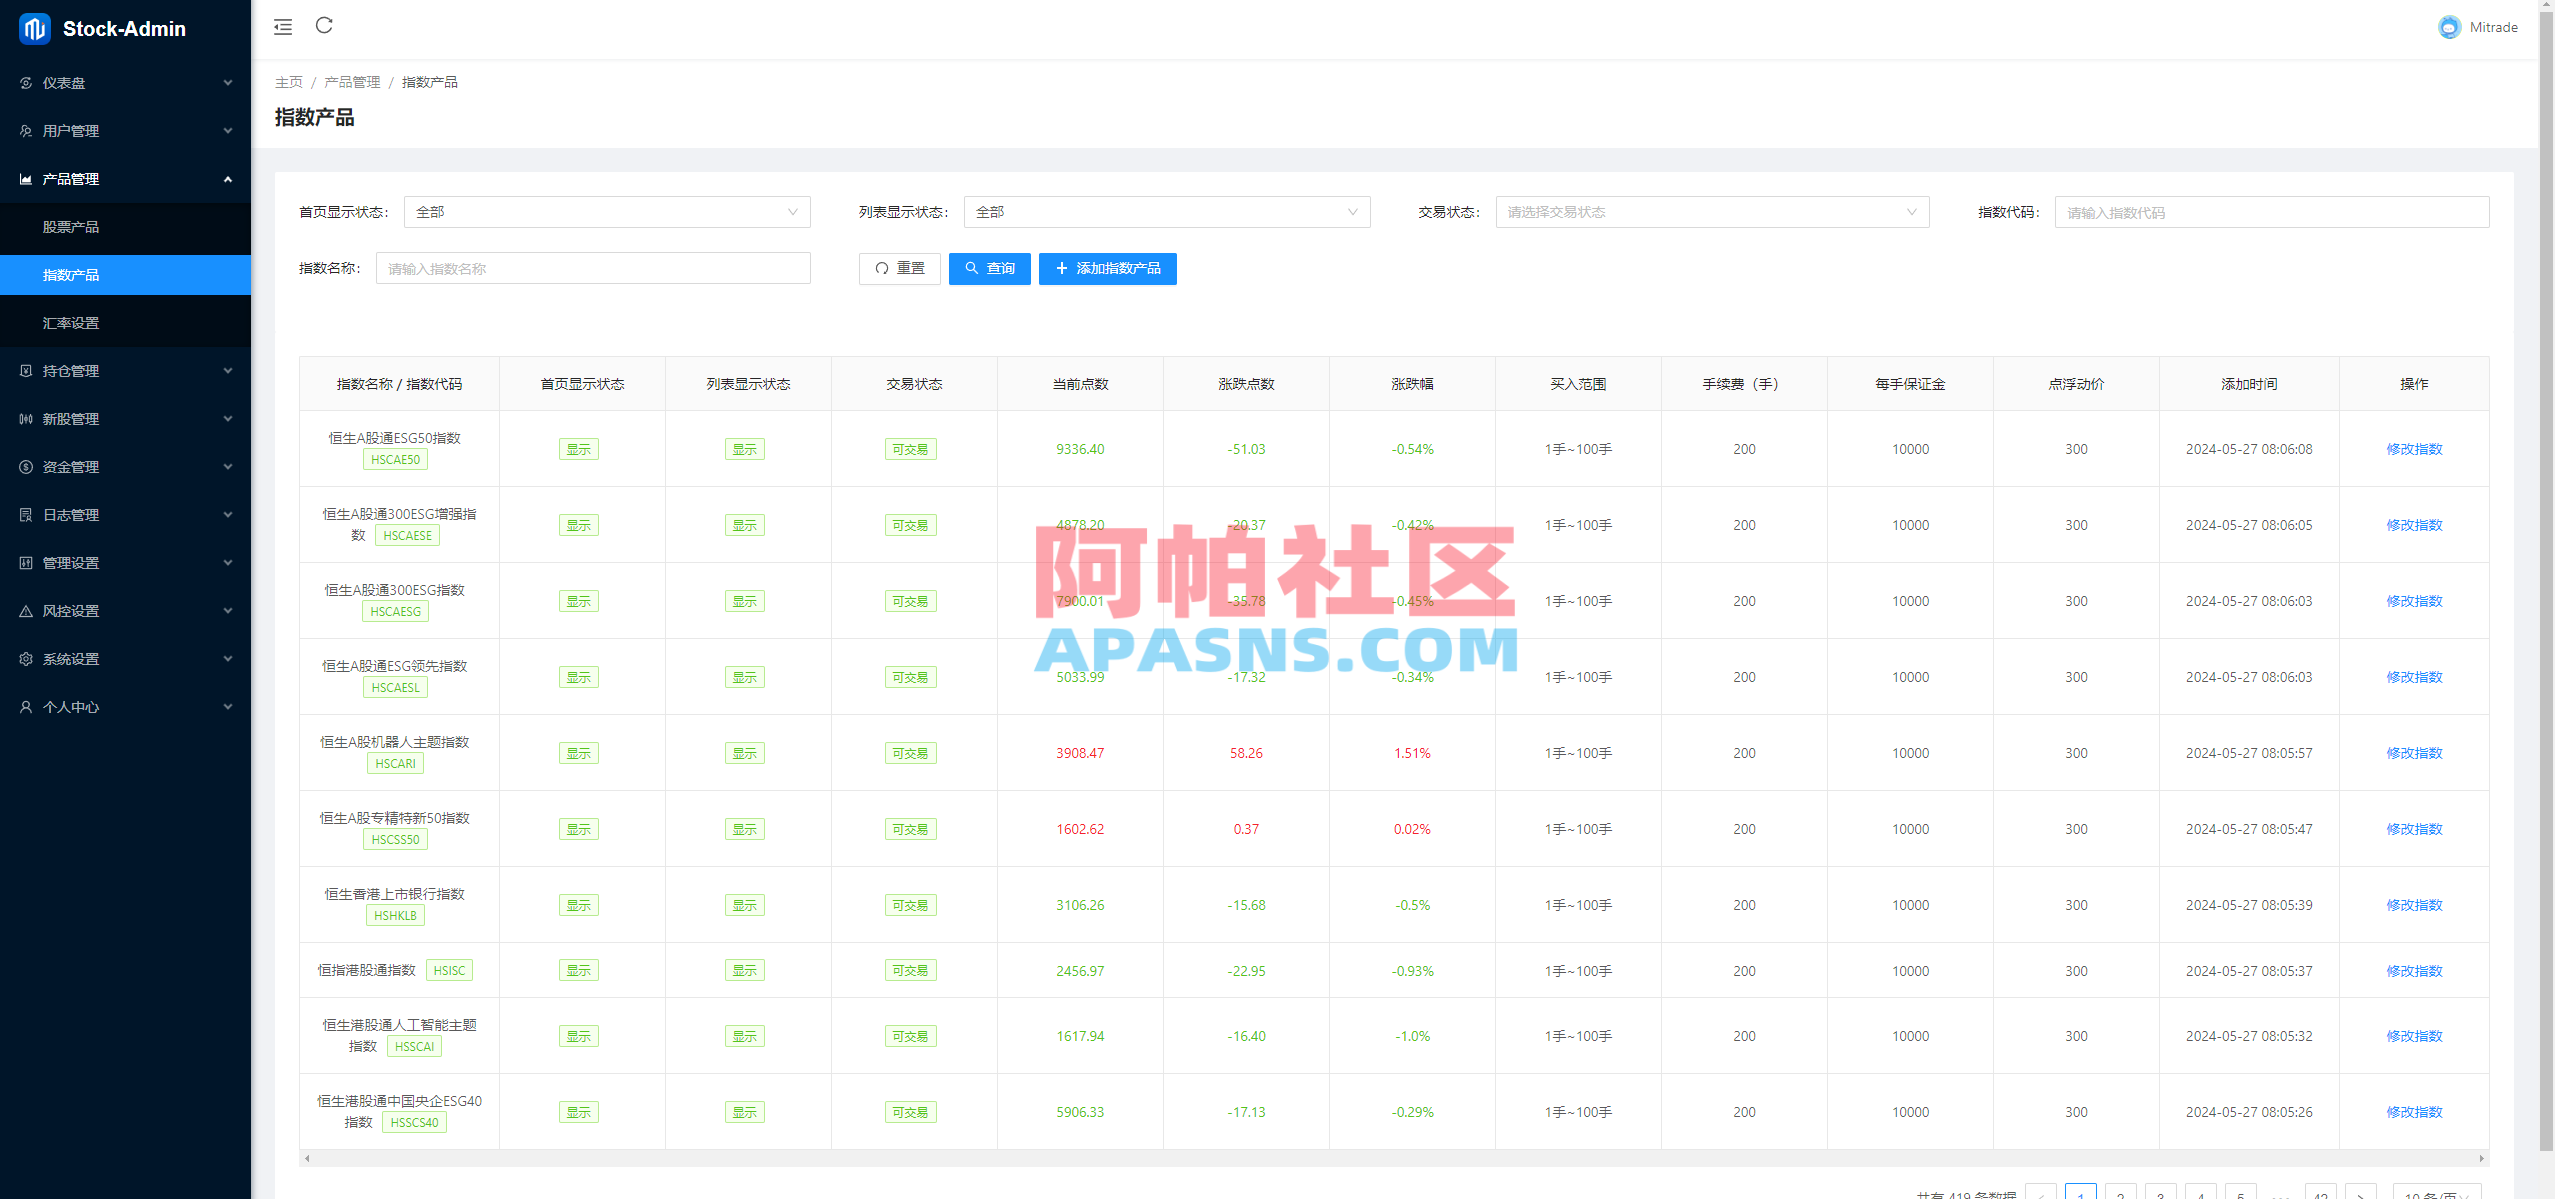Image resolution: width=2555 pixels, height=1199 pixels.
Task: Click the 持仓管理 position management icon
Action: point(25,370)
